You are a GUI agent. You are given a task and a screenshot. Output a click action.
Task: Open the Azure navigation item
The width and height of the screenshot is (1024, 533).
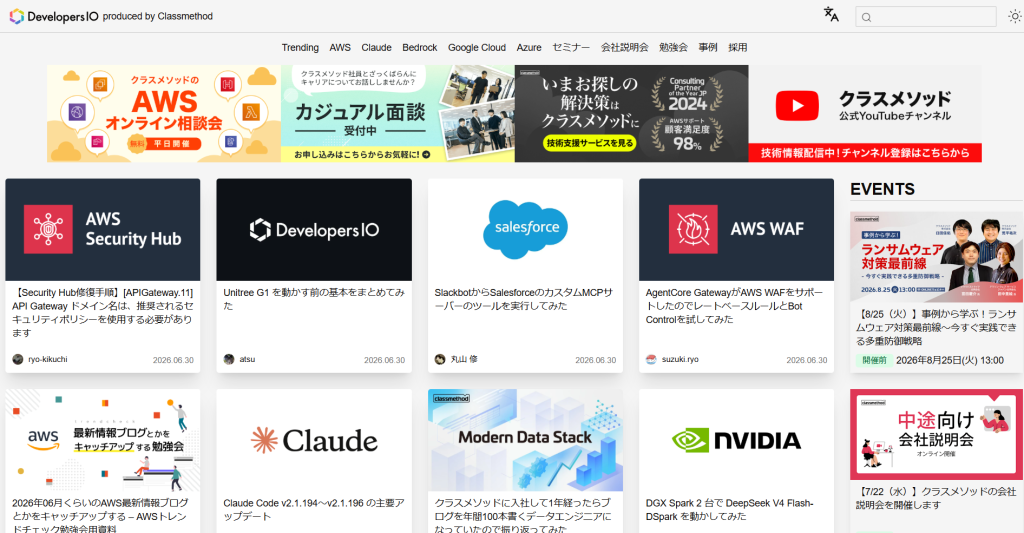click(529, 48)
